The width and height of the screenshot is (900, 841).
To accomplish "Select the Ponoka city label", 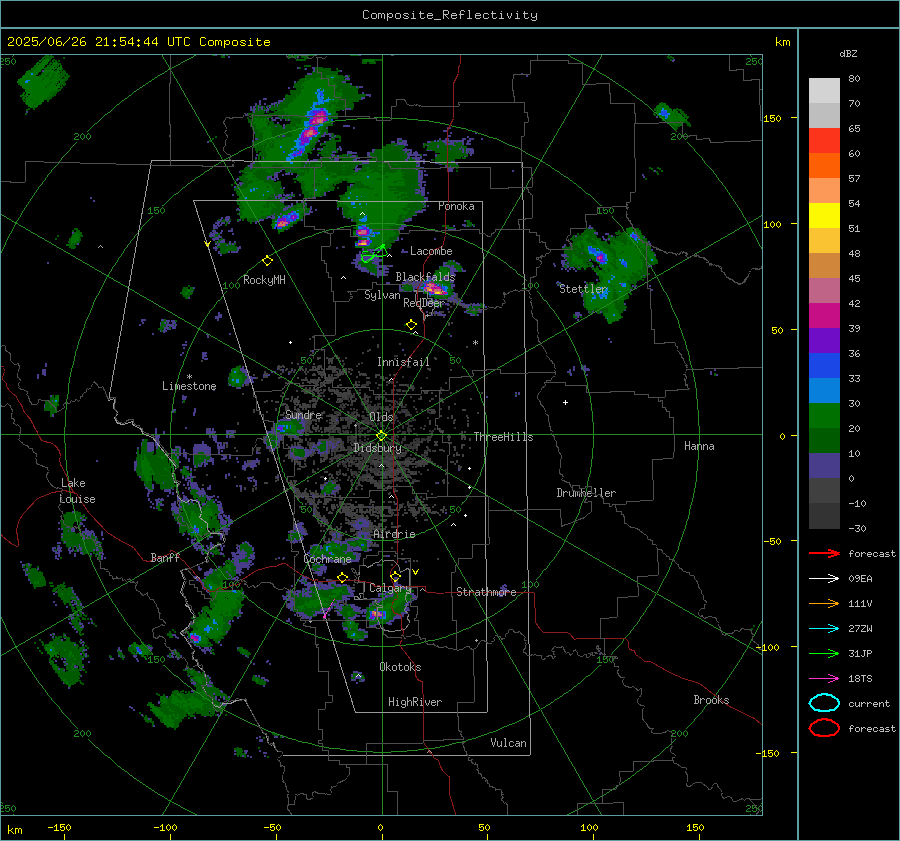I will pos(456,206).
